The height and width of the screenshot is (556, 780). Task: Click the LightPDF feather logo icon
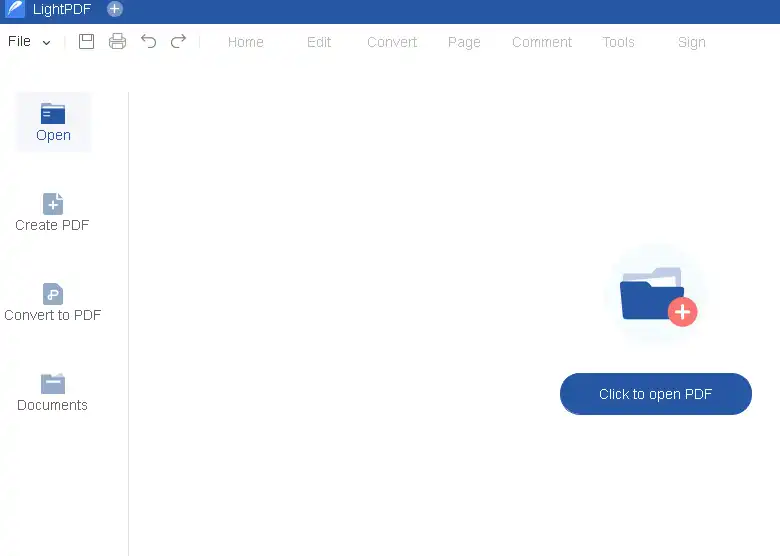tap(15, 9)
